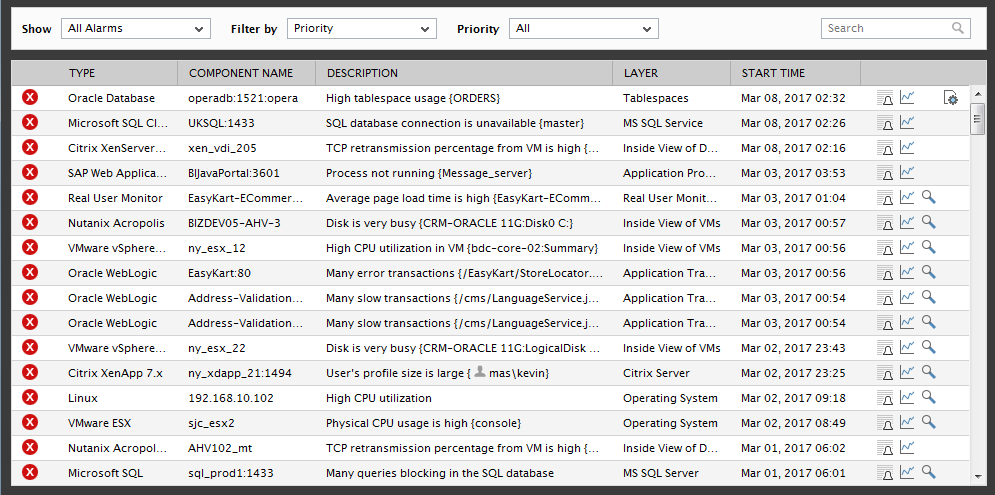Click layer cell 'Citrix Server'
Screen dimensions: 995x495
pos(656,373)
